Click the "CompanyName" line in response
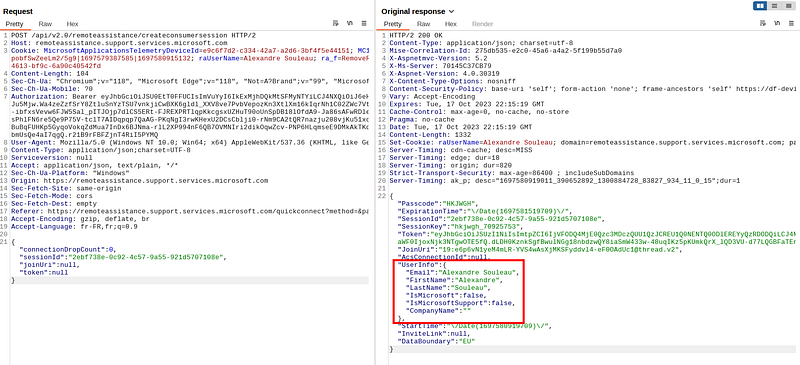 438,311
